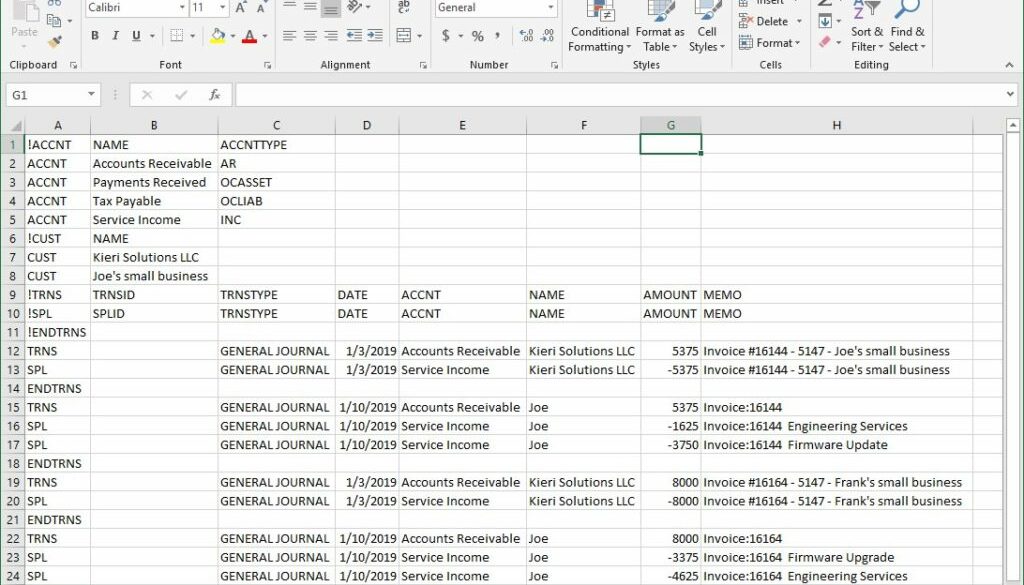This screenshot has height=585, width=1024.
Task: Toggle Align Right for the cell
Action: coord(331,35)
